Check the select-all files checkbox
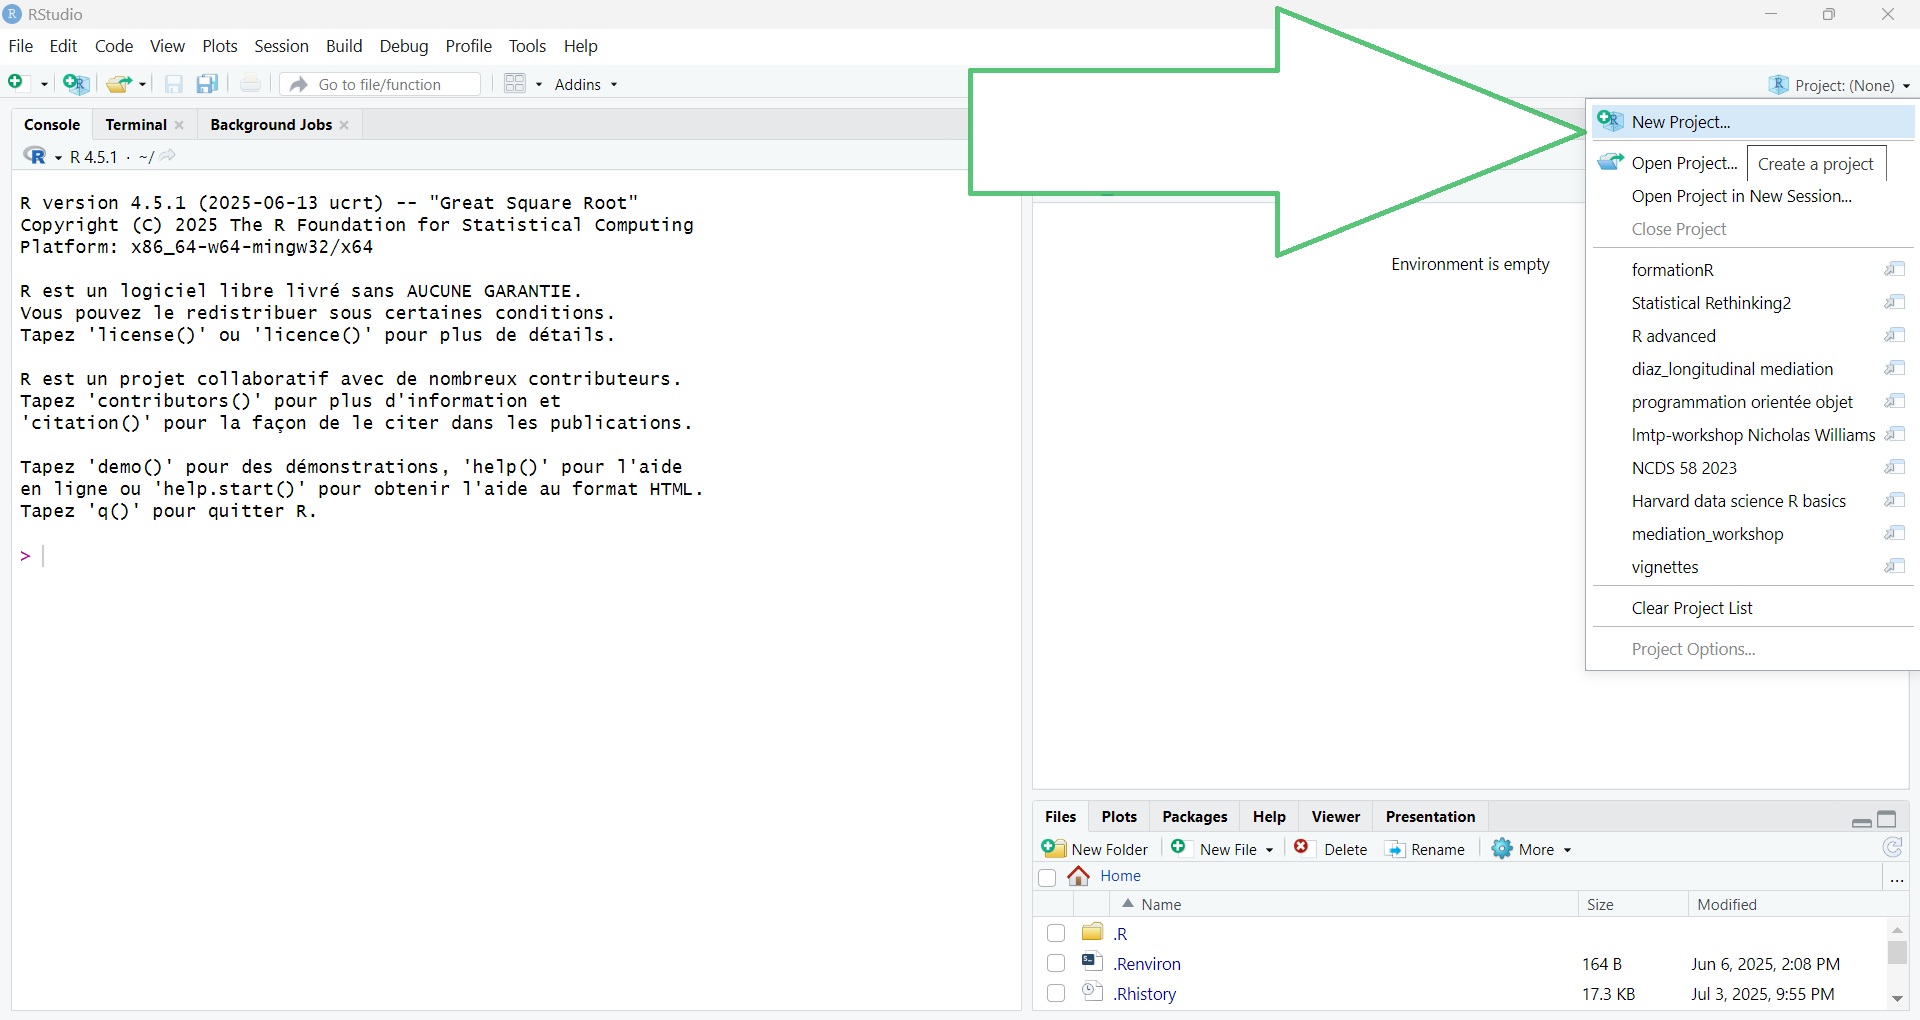Viewport: 1920px width, 1020px height. pos(1047,877)
